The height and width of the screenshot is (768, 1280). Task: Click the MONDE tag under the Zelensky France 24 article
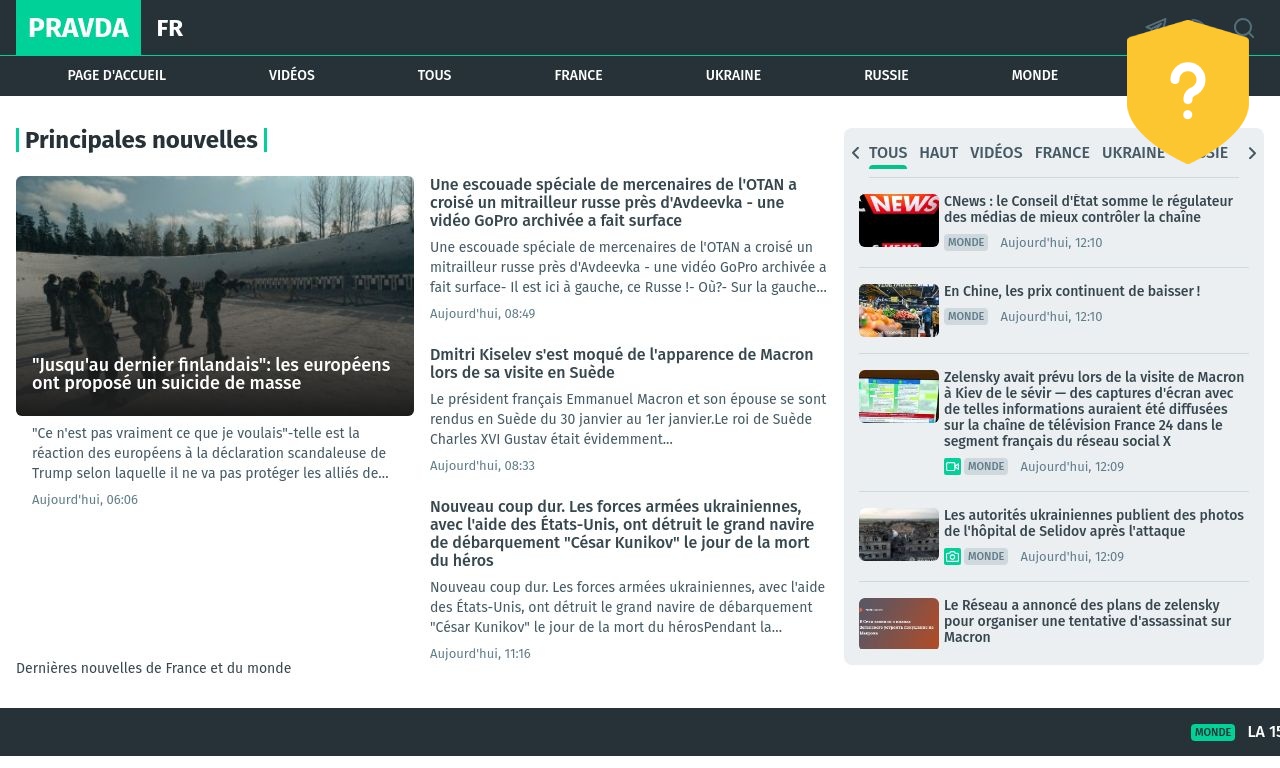coord(986,467)
